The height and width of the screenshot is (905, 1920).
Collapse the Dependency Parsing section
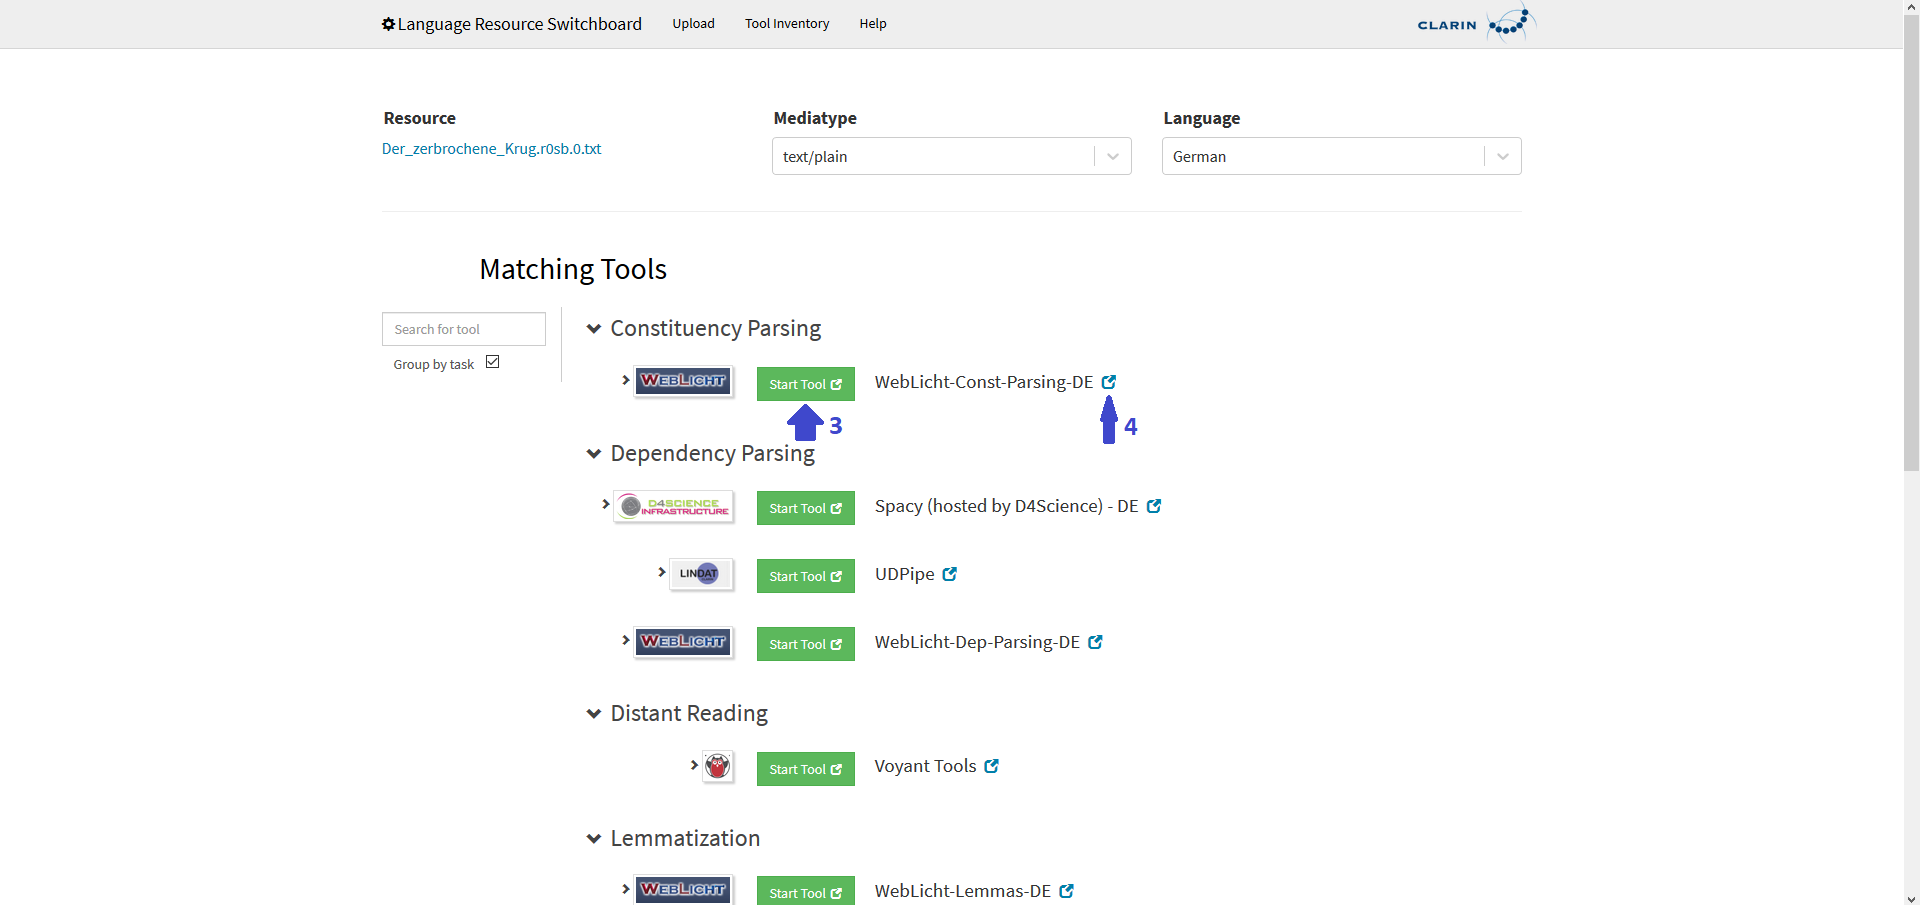(594, 454)
